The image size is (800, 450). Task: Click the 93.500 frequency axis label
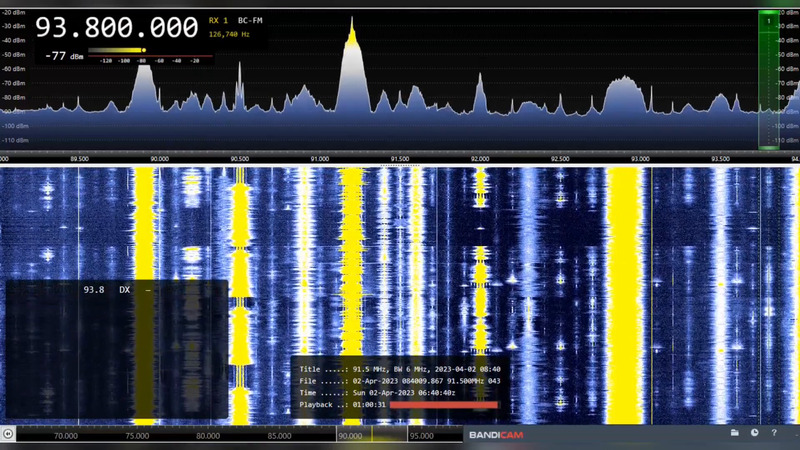tap(720, 159)
